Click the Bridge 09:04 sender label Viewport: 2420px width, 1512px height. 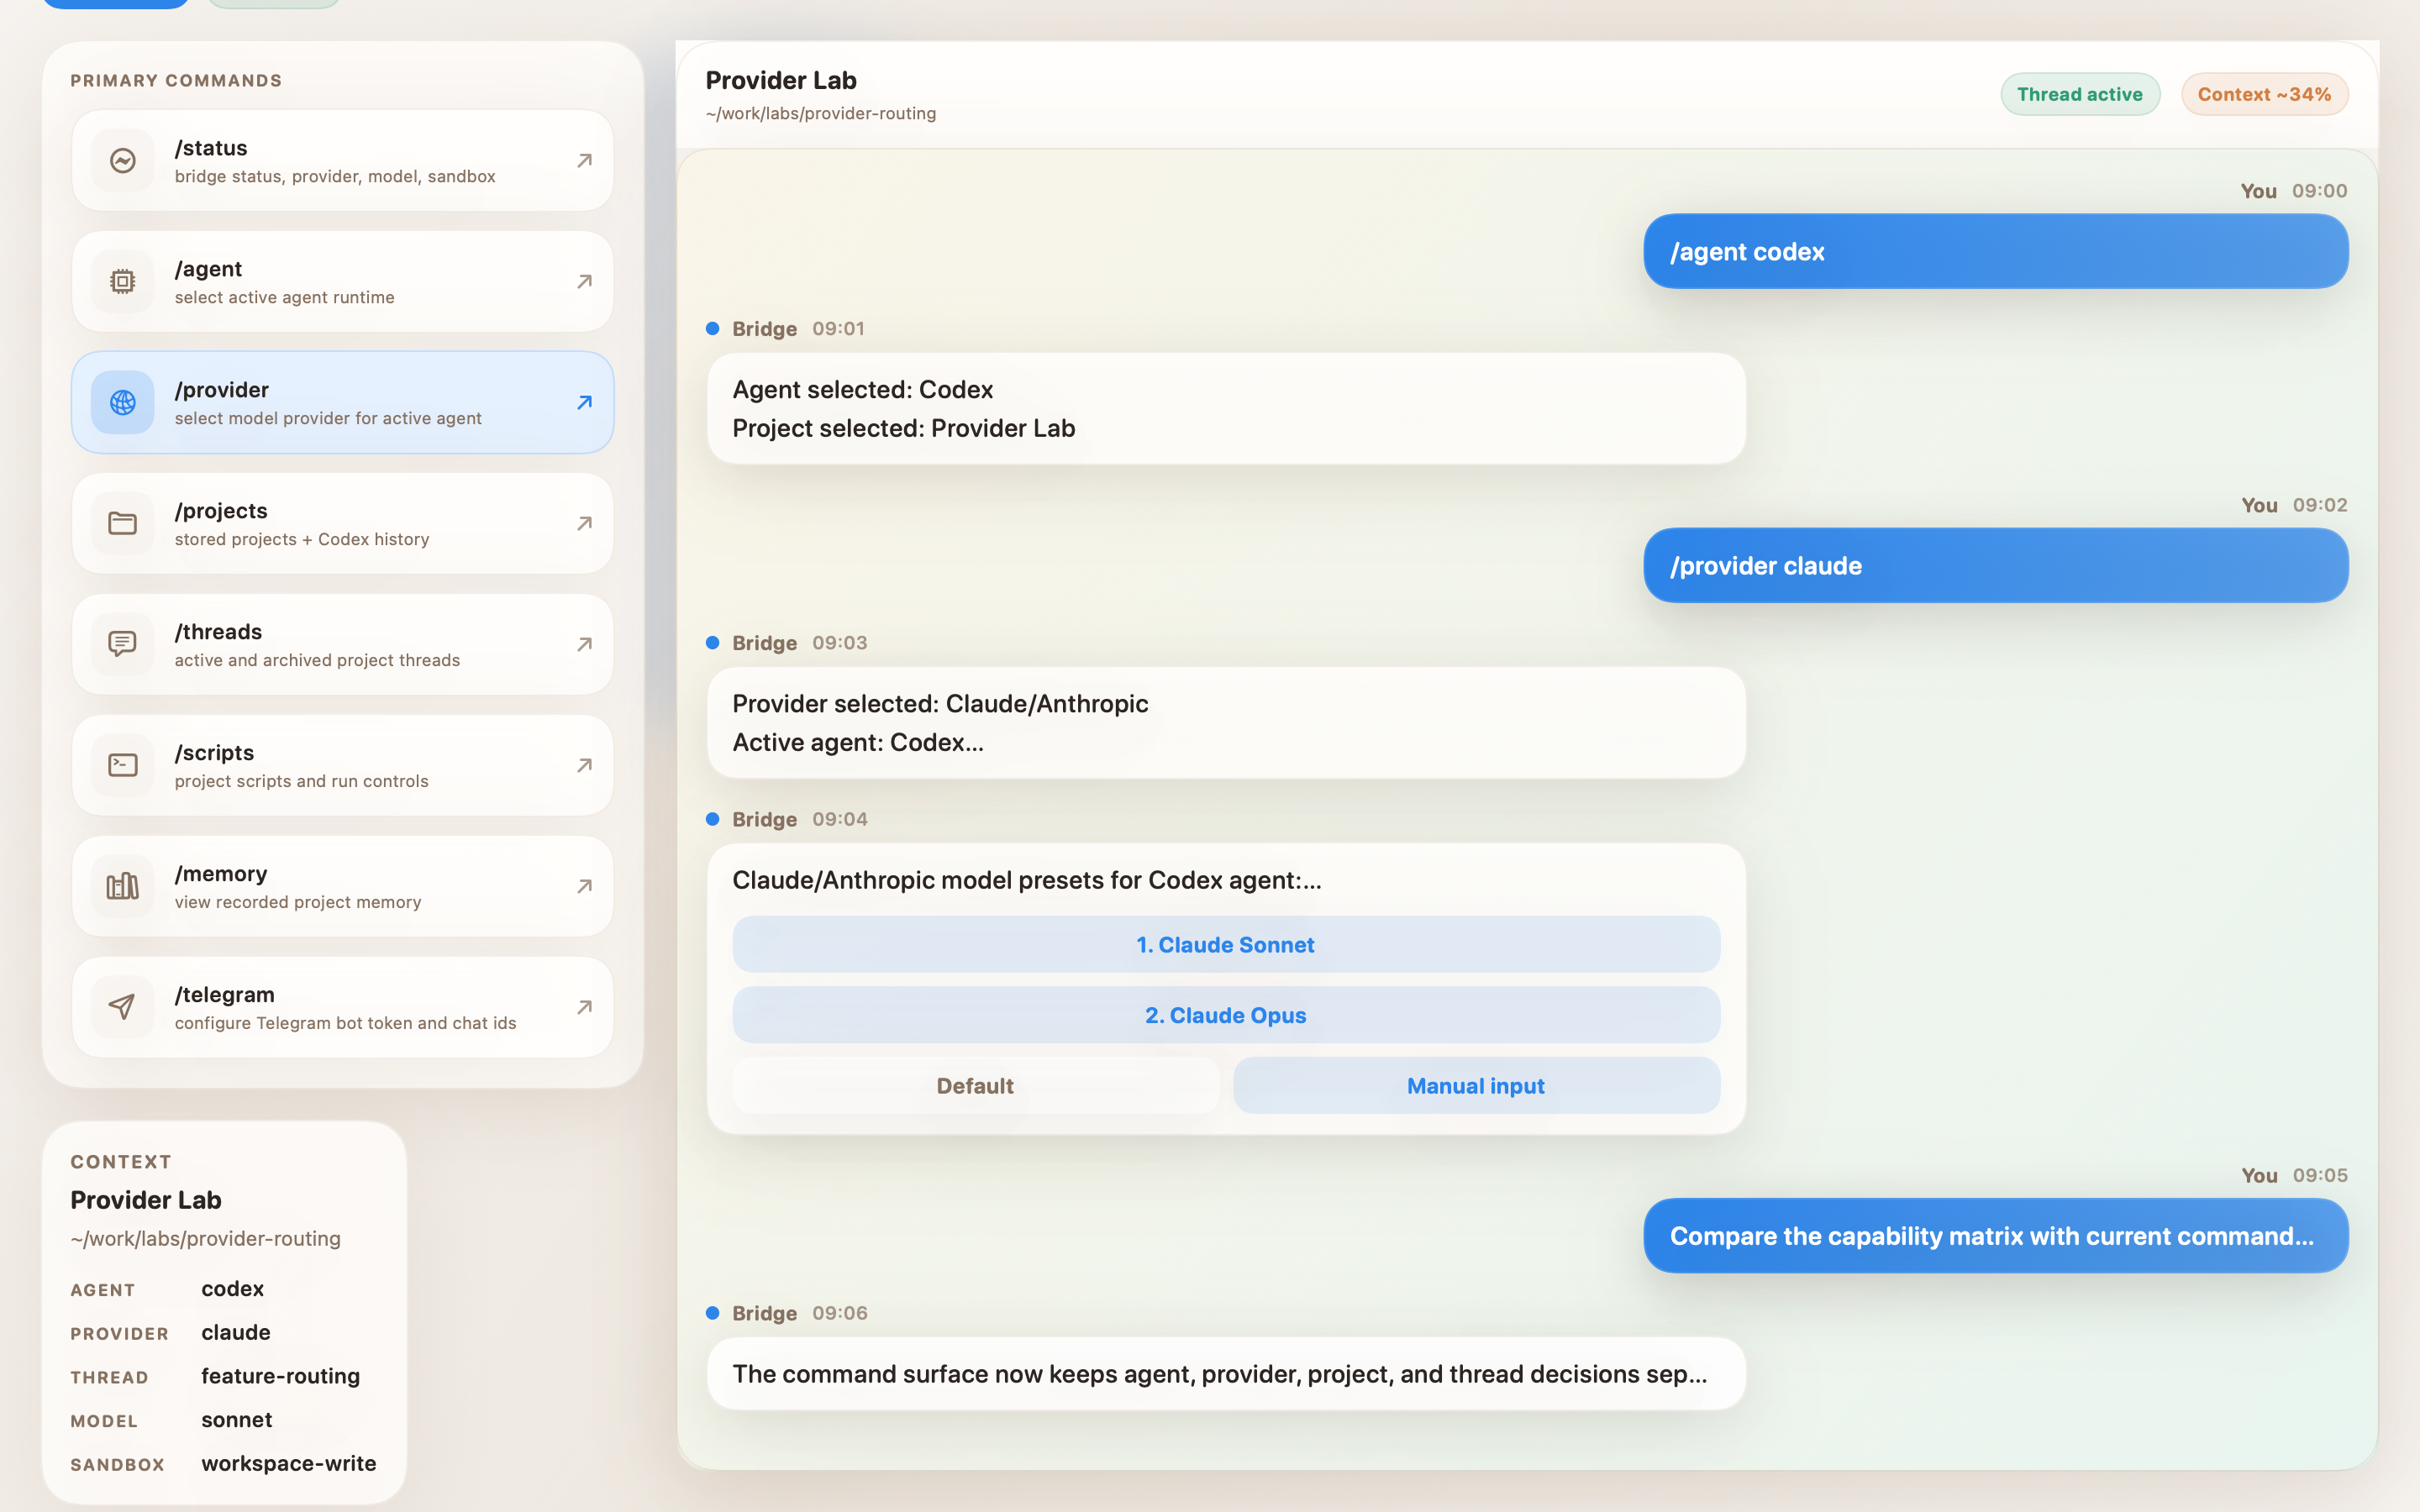[x=764, y=819]
